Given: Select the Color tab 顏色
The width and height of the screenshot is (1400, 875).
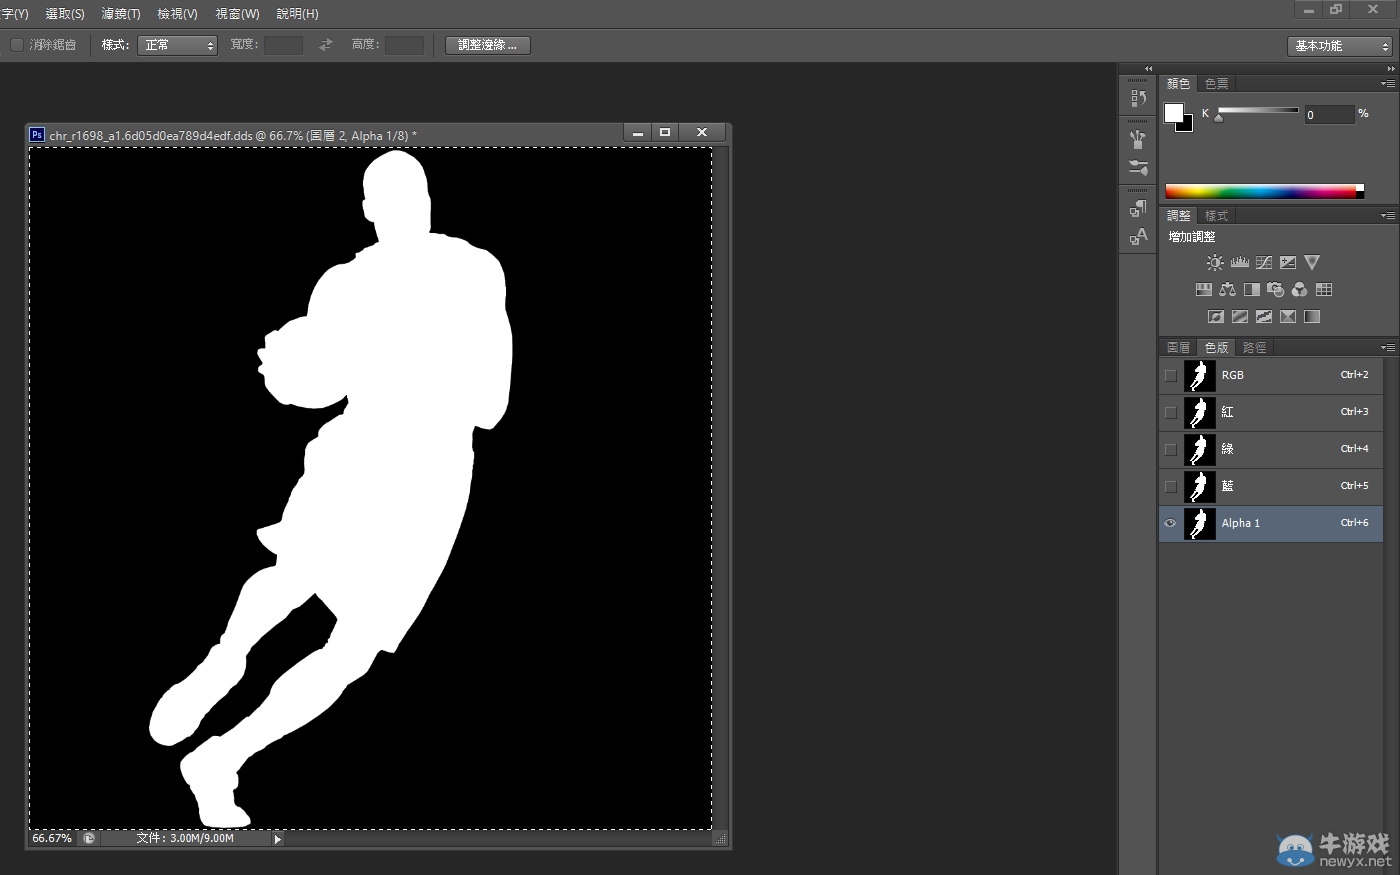Looking at the screenshot, I should click(x=1179, y=84).
